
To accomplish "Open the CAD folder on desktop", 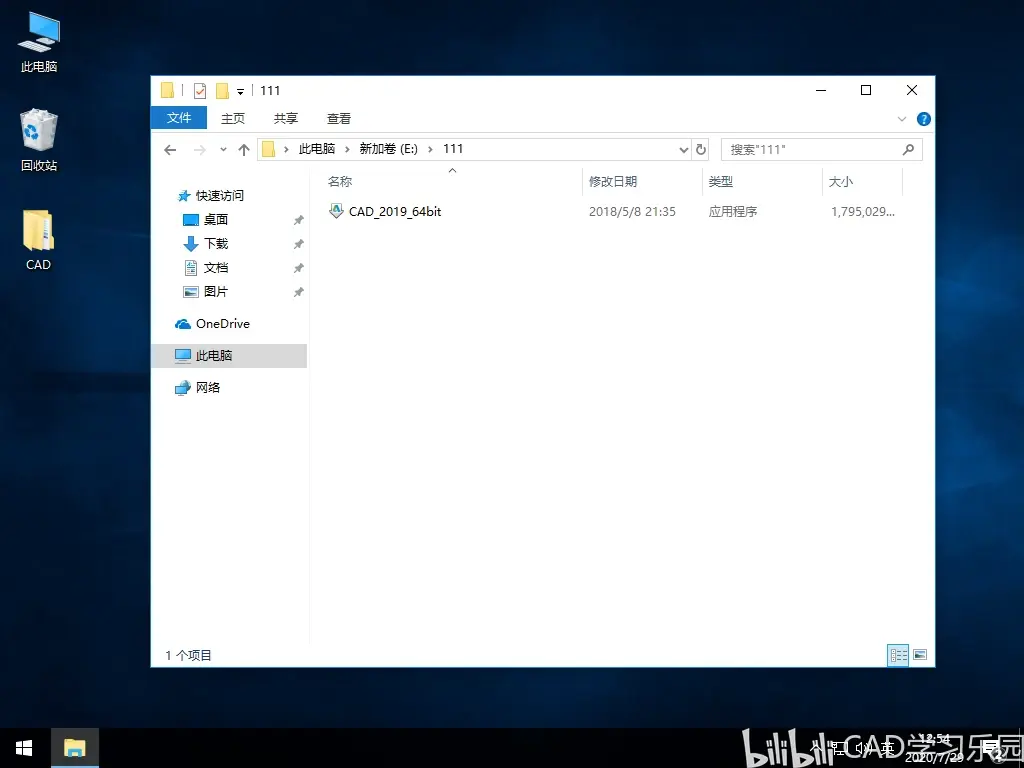I will point(39,240).
